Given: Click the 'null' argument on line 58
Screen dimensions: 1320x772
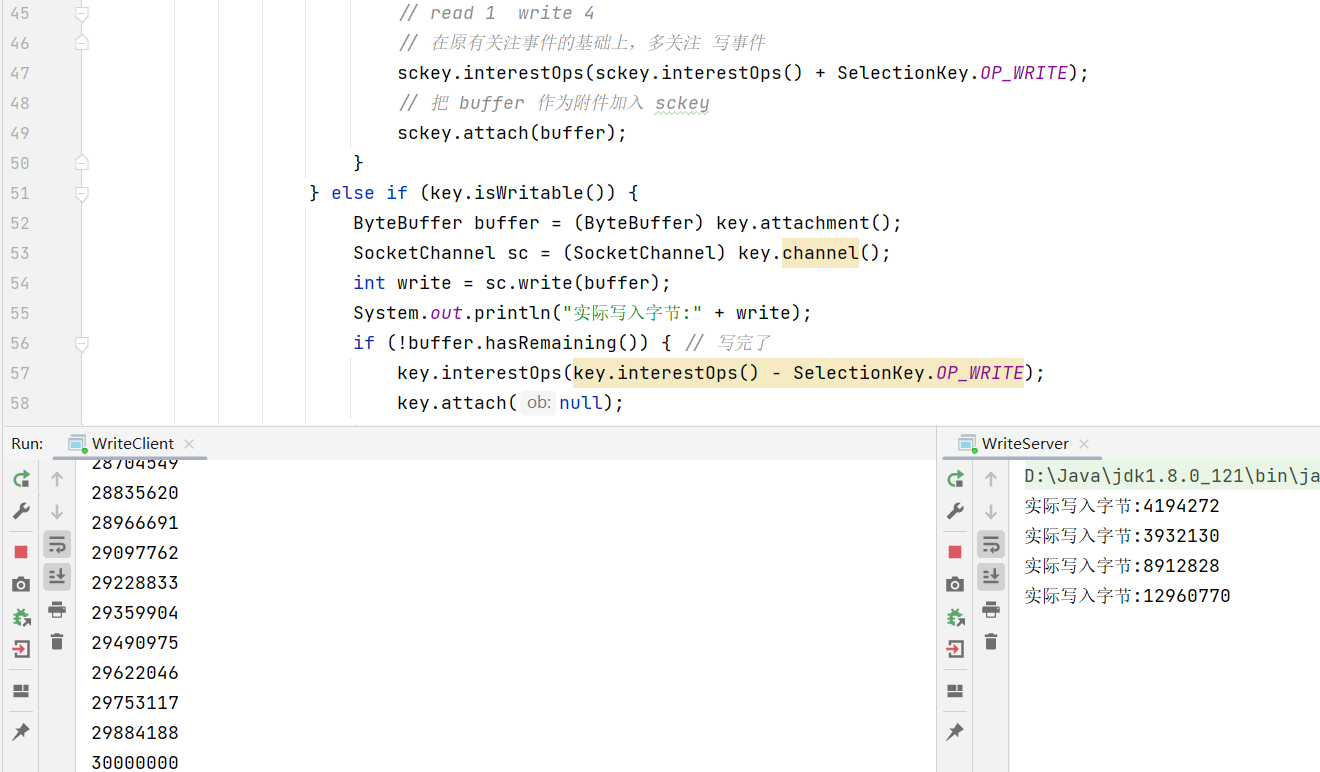Looking at the screenshot, I should tap(580, 403).
